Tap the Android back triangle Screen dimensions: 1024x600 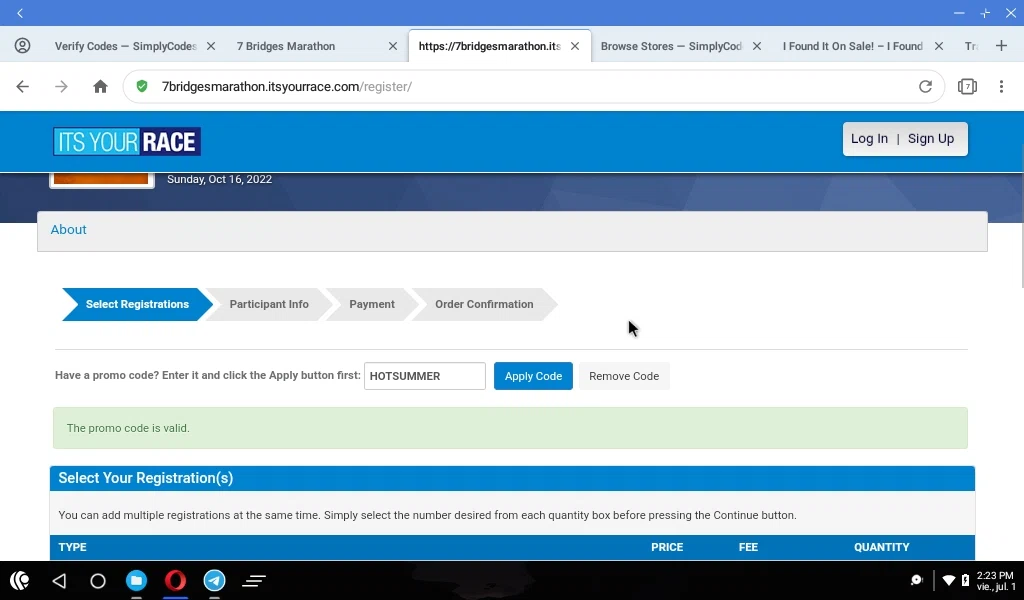click(x=59, y=580)
